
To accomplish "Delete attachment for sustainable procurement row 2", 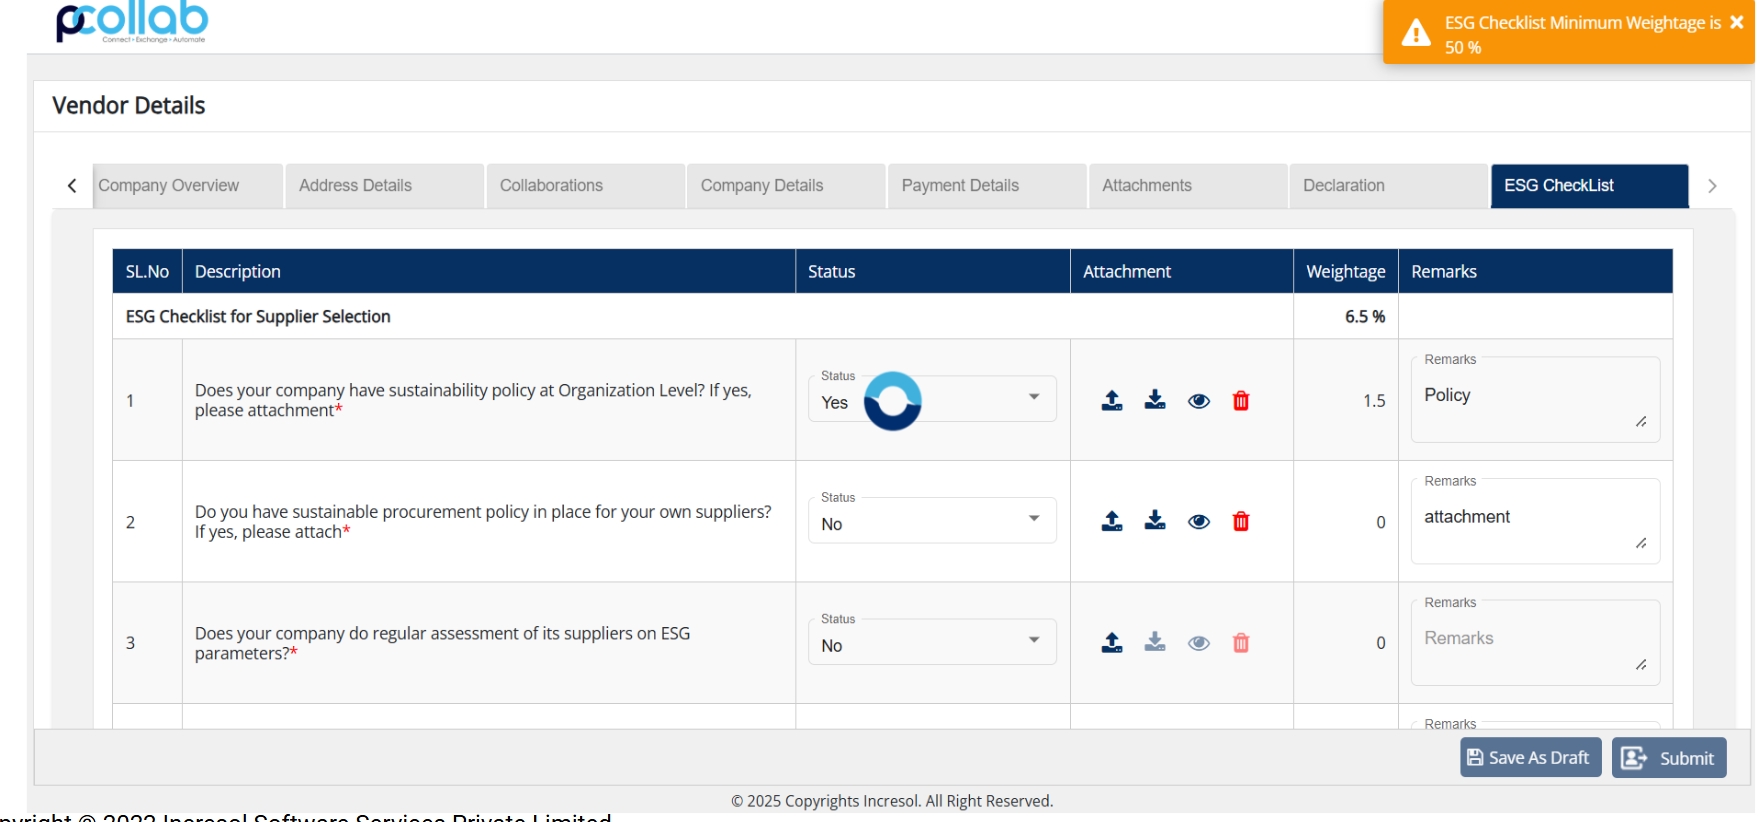I will click(1241, 522).
